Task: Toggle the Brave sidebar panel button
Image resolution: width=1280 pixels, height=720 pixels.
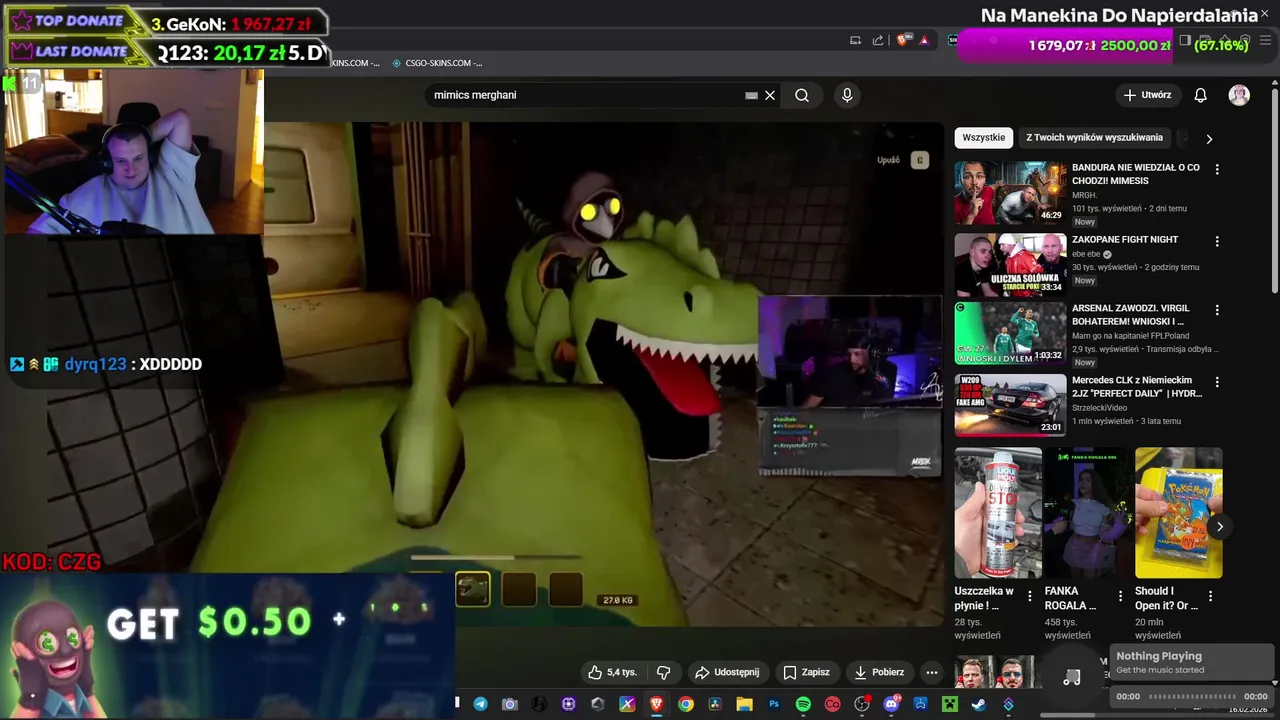Action: pyautogui.click(x=1184, y=40)
